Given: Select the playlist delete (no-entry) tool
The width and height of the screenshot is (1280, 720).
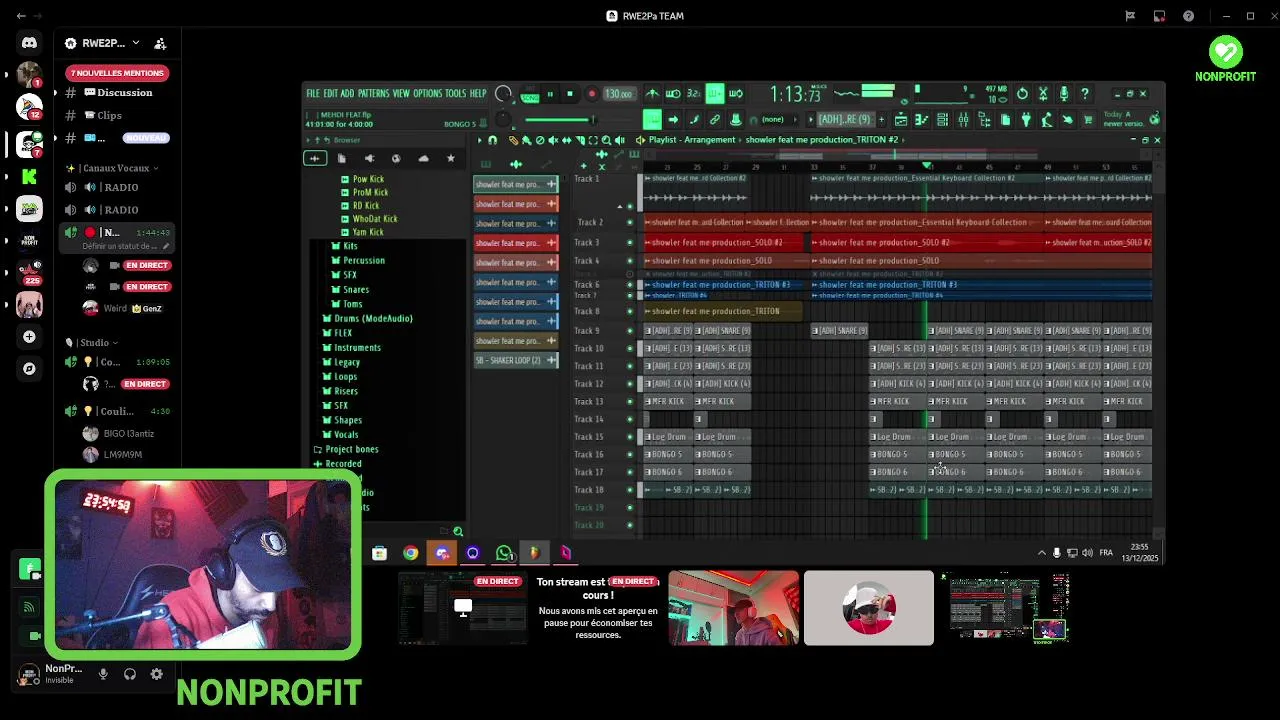Looking at the screenshot, I should tap(541, 140).
